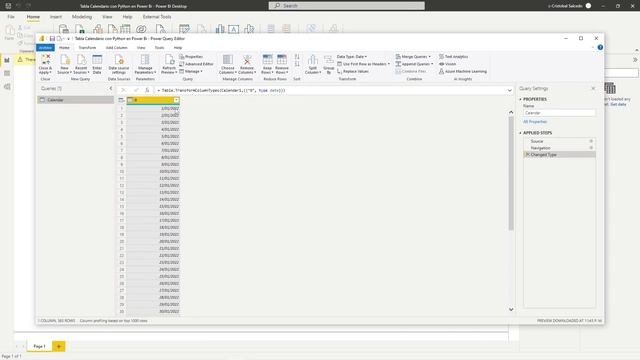Open Data source settings

click(119, 64)
